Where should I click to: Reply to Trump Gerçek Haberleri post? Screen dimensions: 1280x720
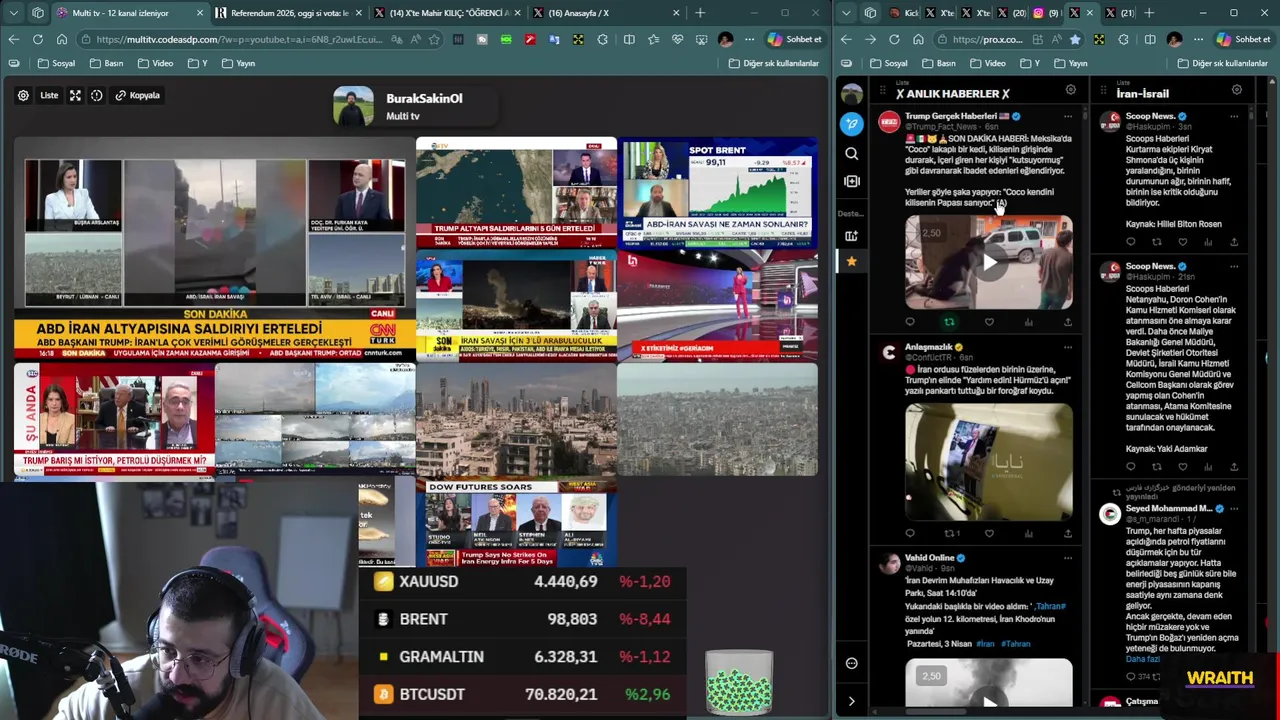tap(910, 322)
